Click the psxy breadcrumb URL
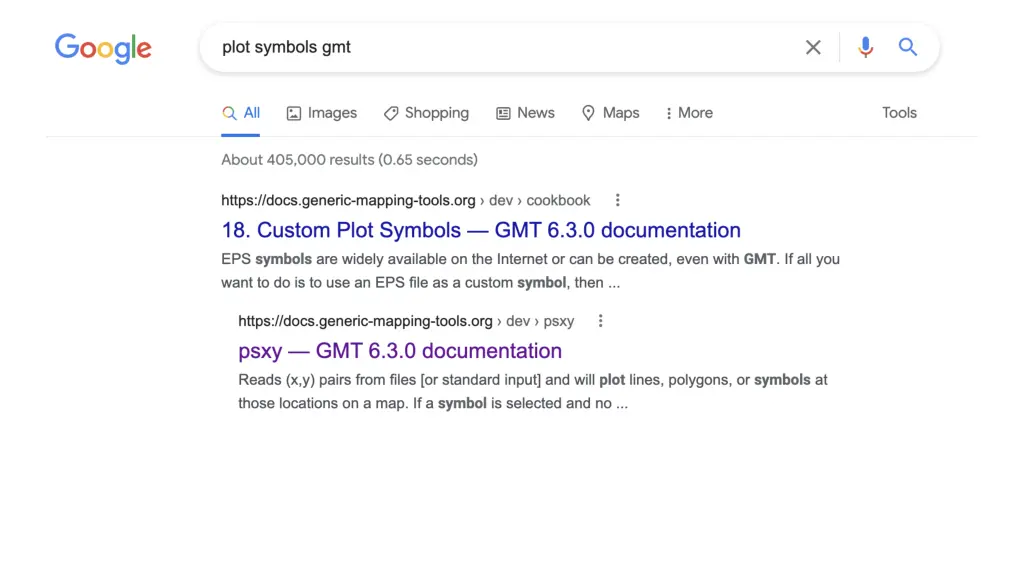 pos(405,321)
